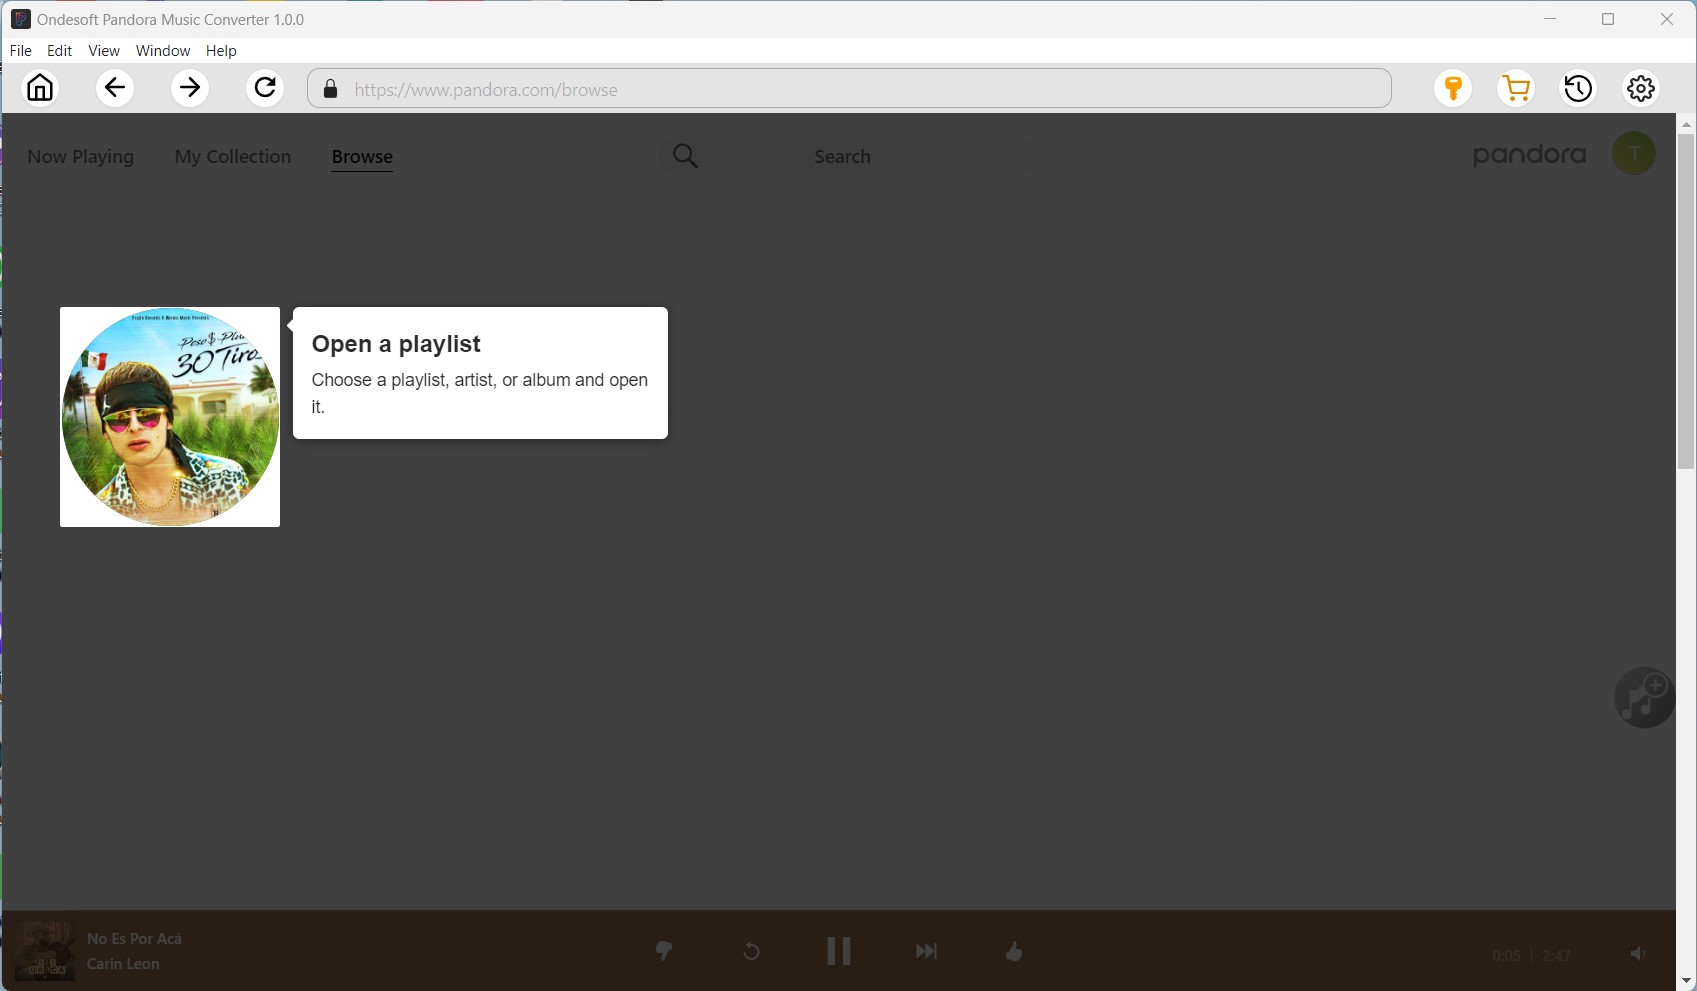1697x991 pixels.
Task: Click the 0:05 elapsed time text
Action: click(1506, 955)
